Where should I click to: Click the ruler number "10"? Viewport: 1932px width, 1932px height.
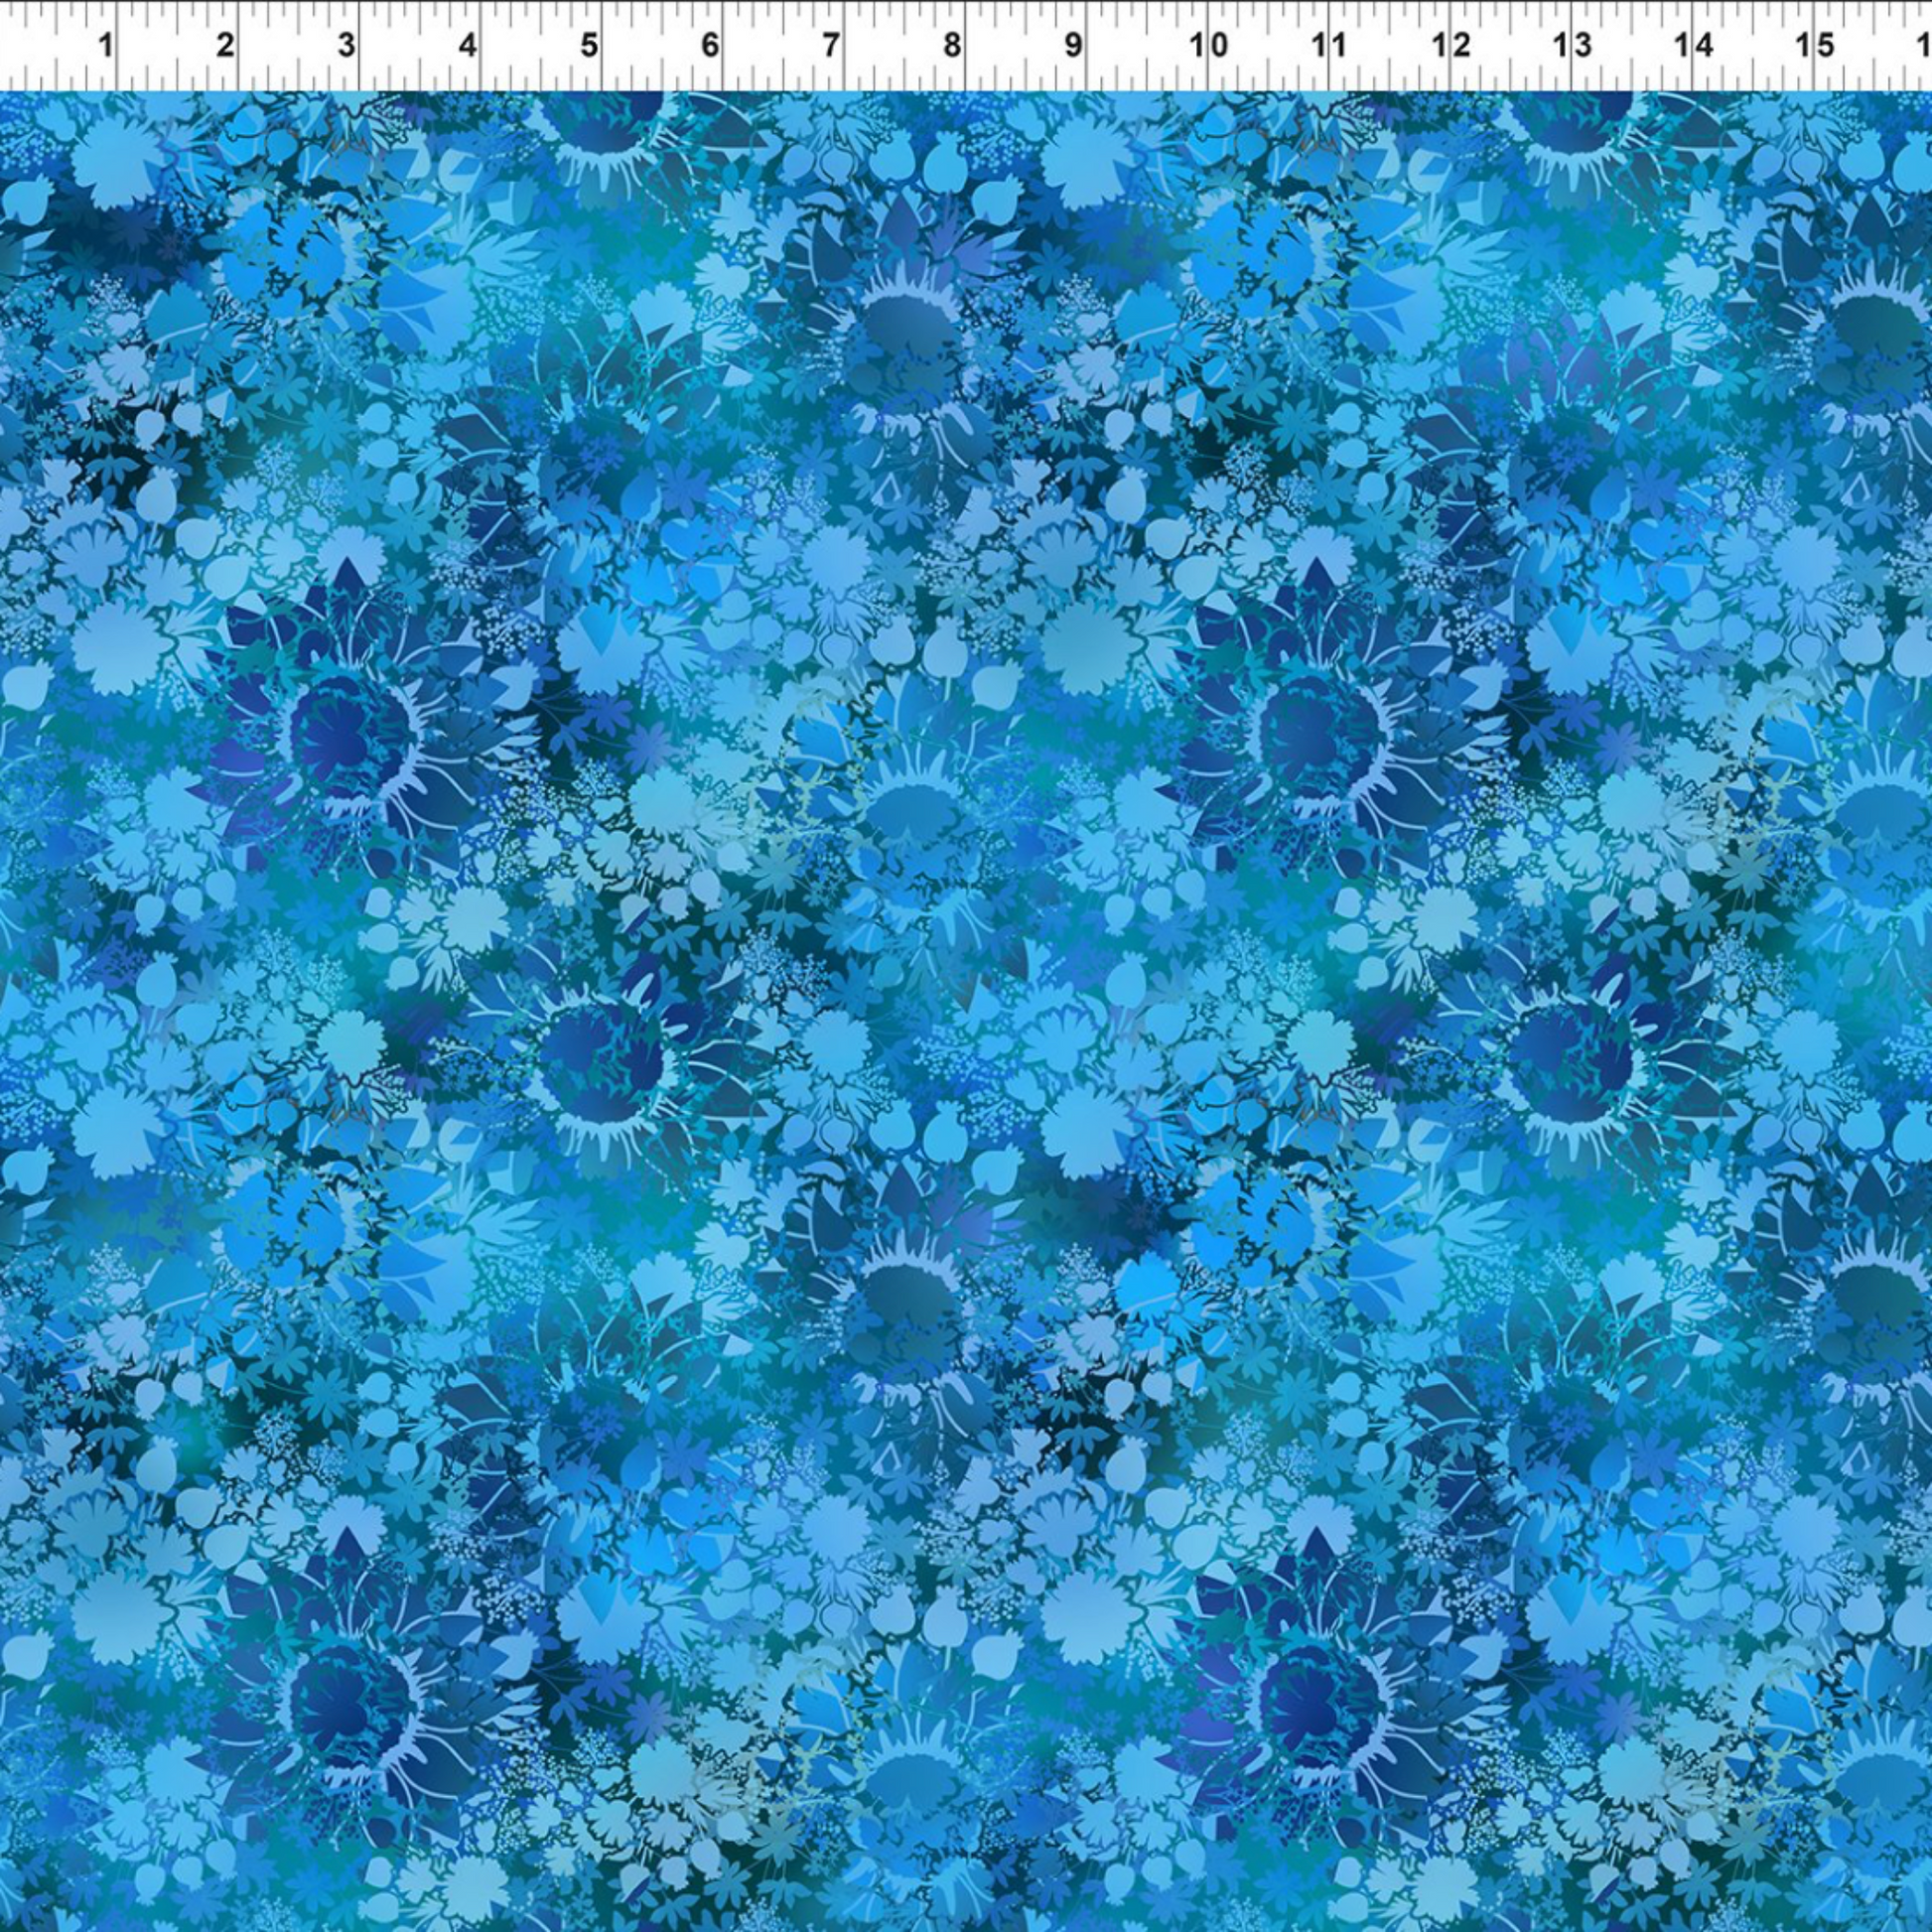1208,45
